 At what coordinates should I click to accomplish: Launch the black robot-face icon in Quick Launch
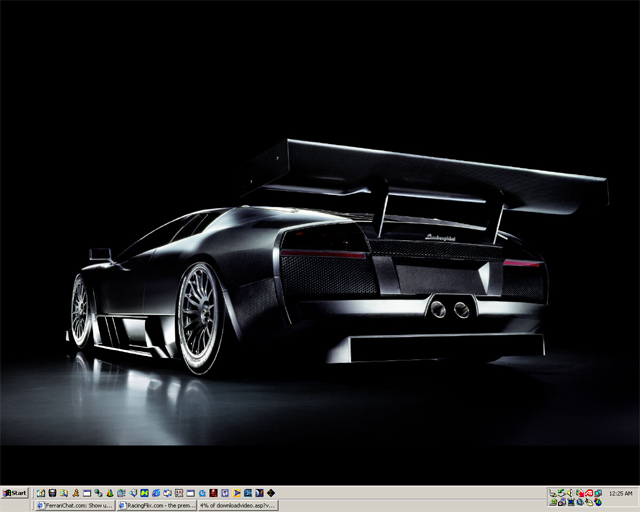pyautogui.click(x=52, y=493)
